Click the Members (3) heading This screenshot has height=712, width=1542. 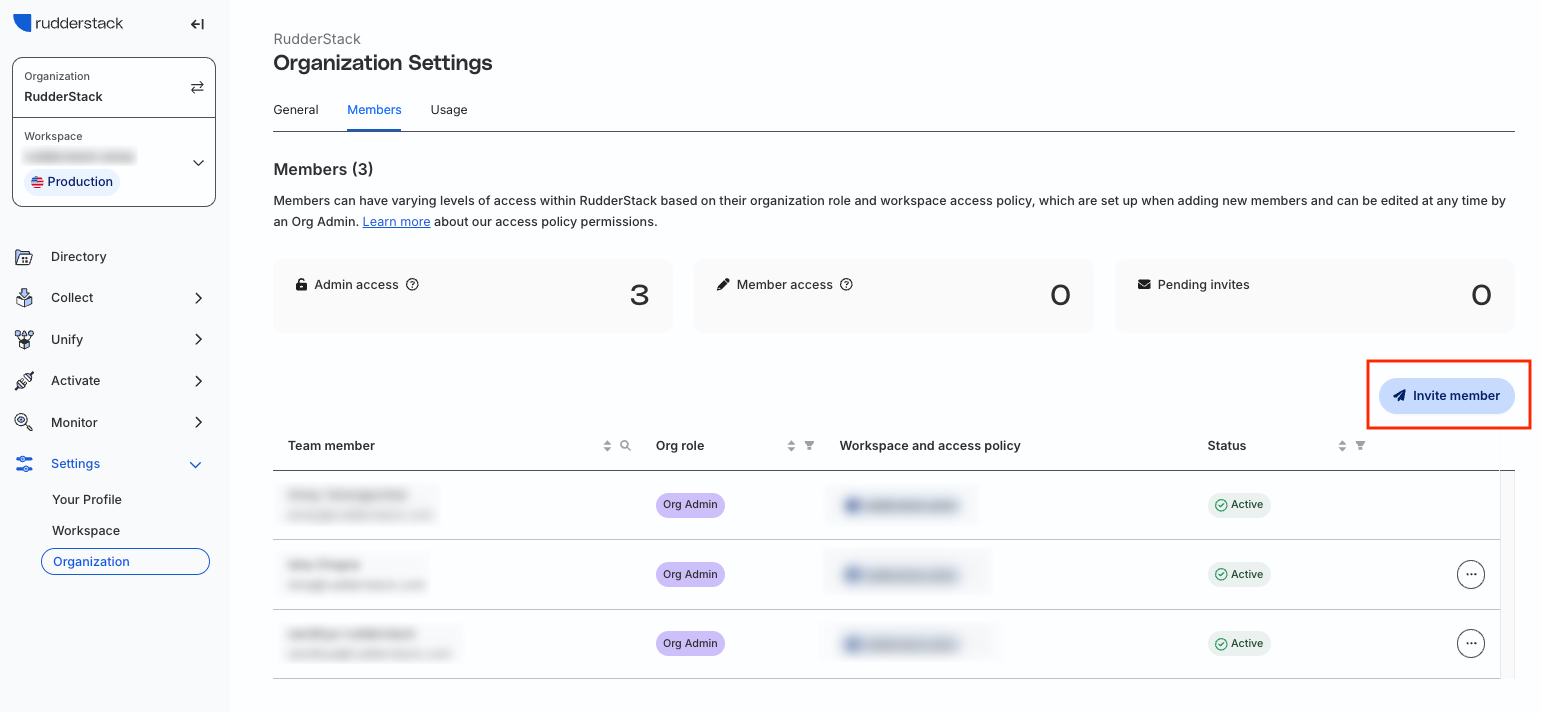(323, 169)
